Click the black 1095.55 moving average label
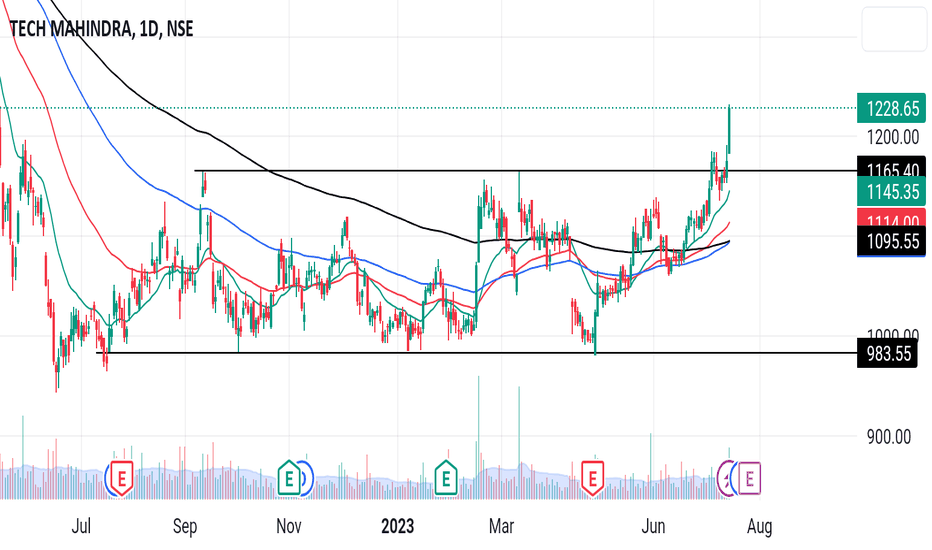This screenshot has height=550, width=932. click(x=891, y=241)
